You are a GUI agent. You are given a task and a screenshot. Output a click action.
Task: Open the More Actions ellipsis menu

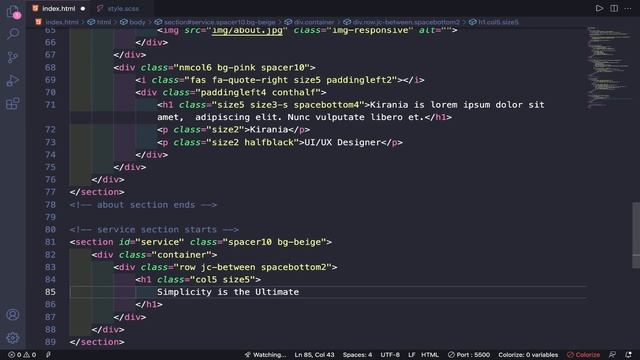(628, 8)
